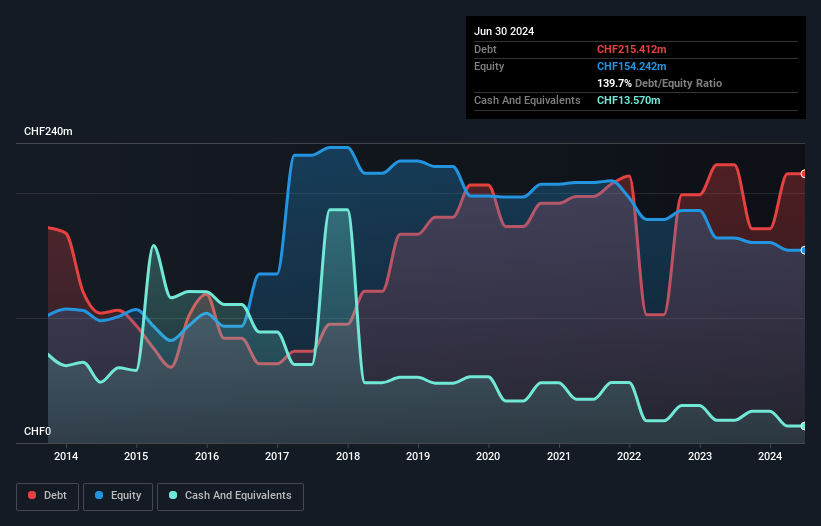Select the teal Cash endpoint marker on chart
Screen dimensions: 821x526
(x=804, y=426)
